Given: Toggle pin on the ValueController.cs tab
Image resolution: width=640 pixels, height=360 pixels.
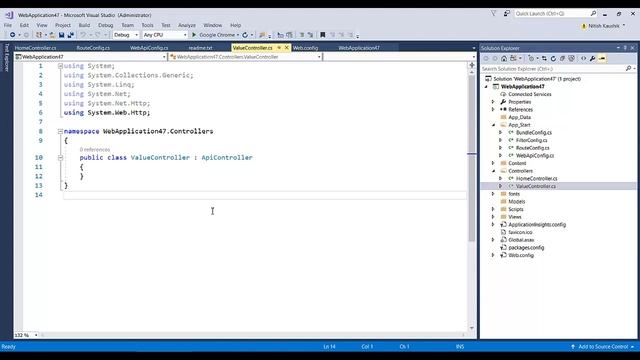Looking at the screenshot, I should (x=279, y=48).
